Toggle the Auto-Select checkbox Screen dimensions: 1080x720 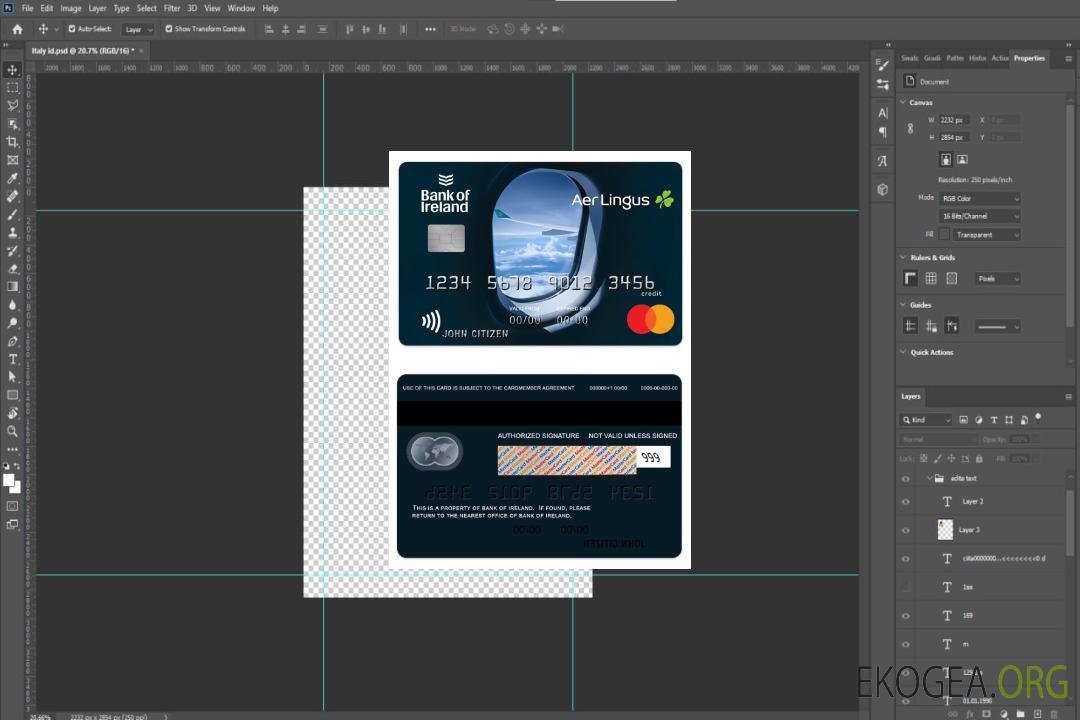(72, 29)
